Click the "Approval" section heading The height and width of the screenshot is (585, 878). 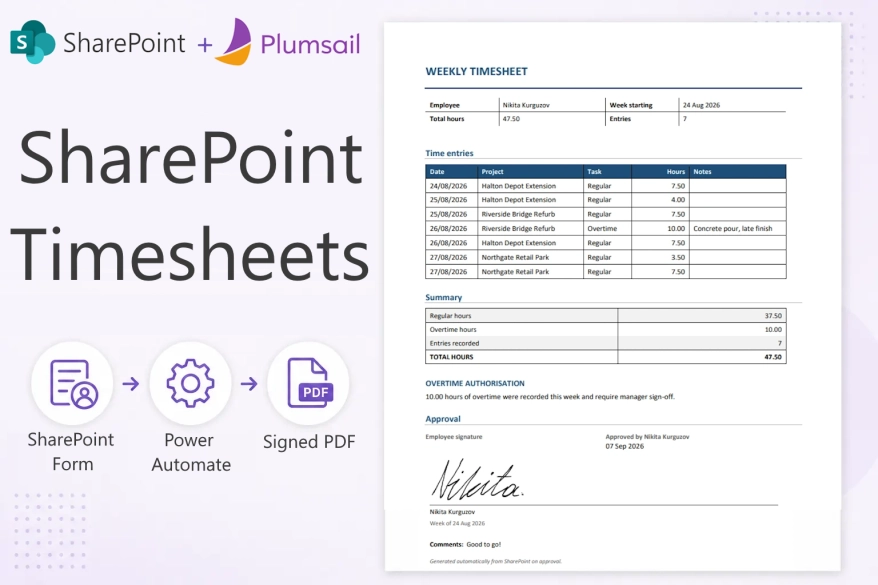(442, 419)
